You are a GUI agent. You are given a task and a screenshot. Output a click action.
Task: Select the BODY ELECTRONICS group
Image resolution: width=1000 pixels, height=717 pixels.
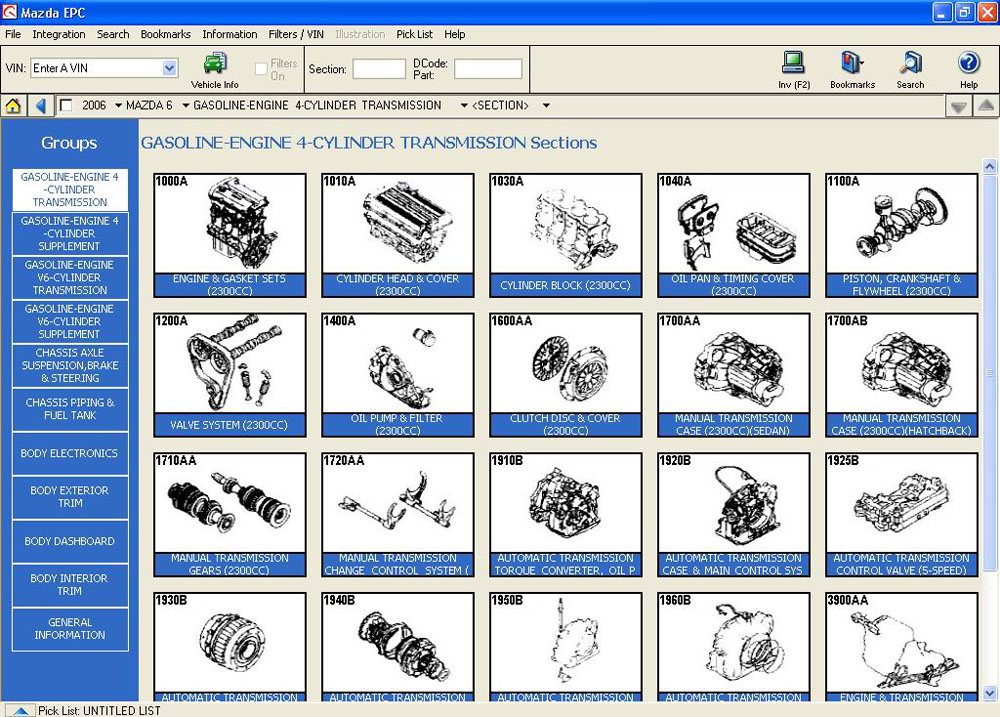click(x=69, y=454)
